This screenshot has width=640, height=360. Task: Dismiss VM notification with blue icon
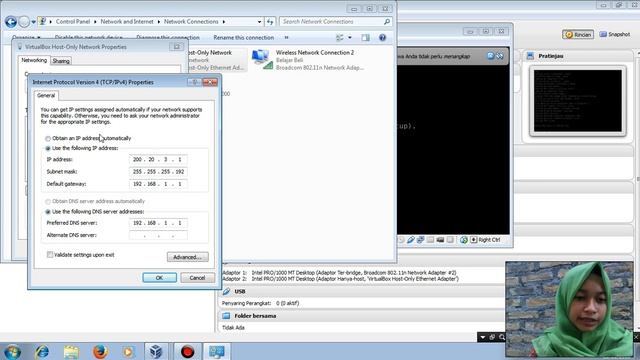491,56
